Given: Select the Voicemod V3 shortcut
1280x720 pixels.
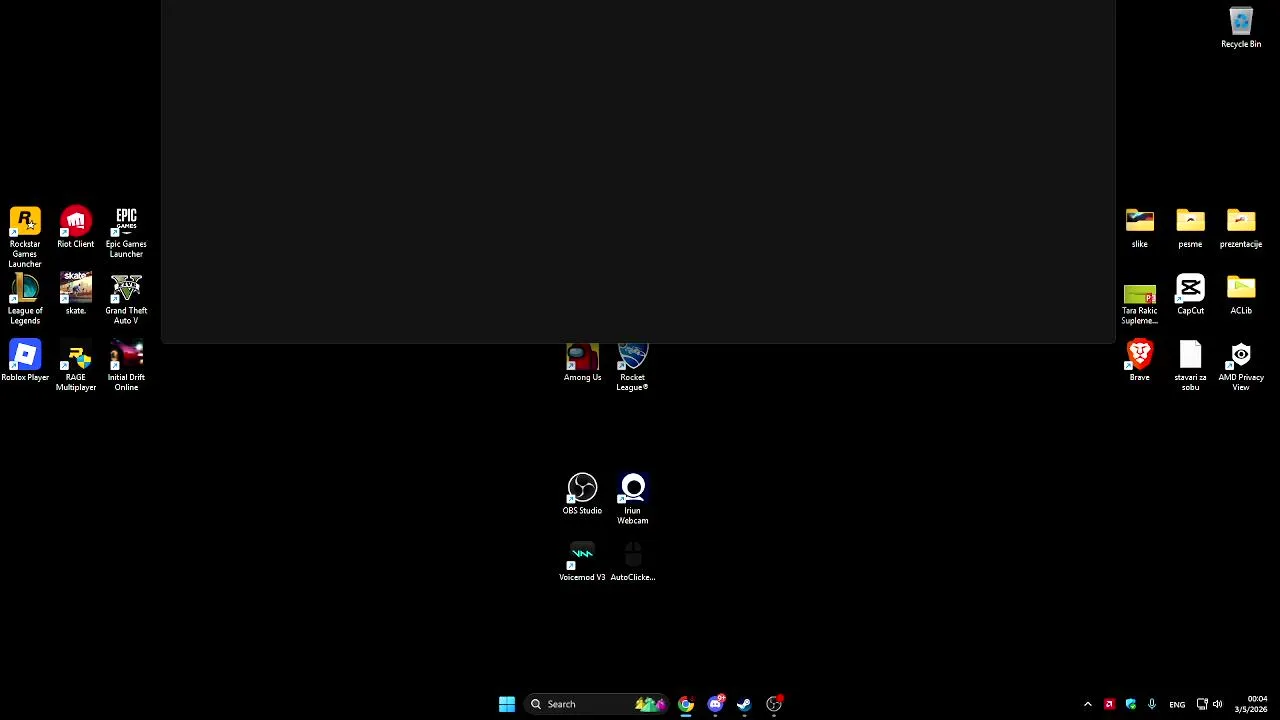Looking at the screenshot, I should point(582,562).
